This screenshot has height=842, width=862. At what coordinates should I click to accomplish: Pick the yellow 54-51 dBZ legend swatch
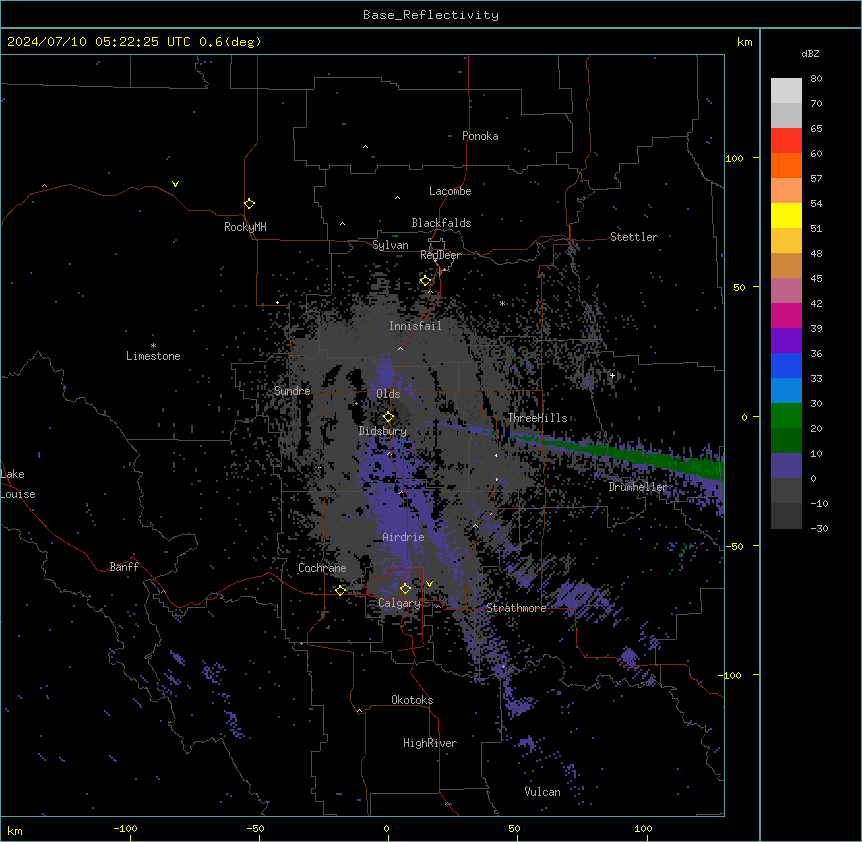(x=786, y=215)
